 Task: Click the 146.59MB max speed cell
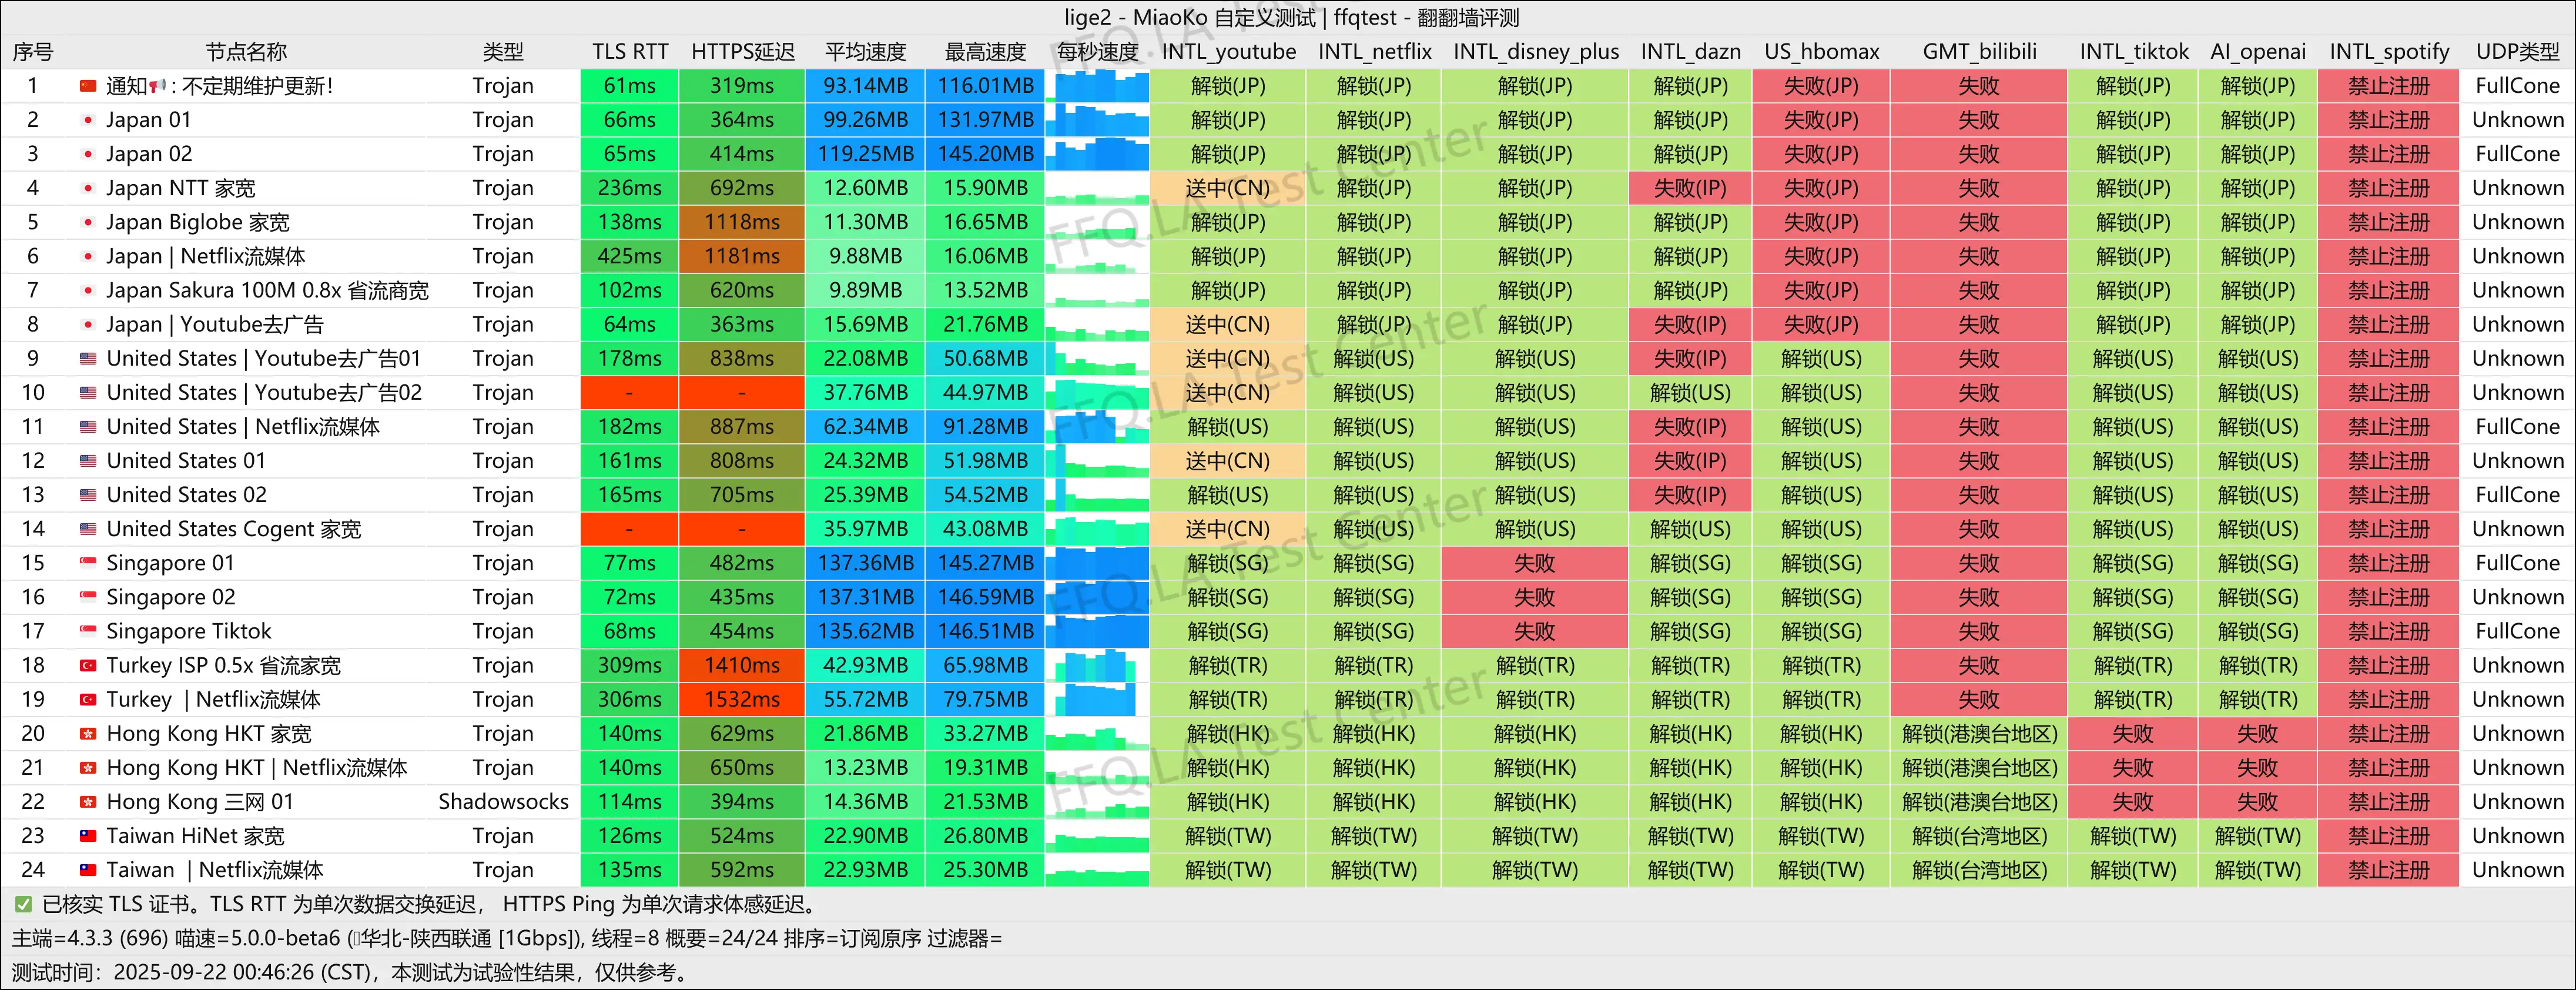(x=986, y=597)
